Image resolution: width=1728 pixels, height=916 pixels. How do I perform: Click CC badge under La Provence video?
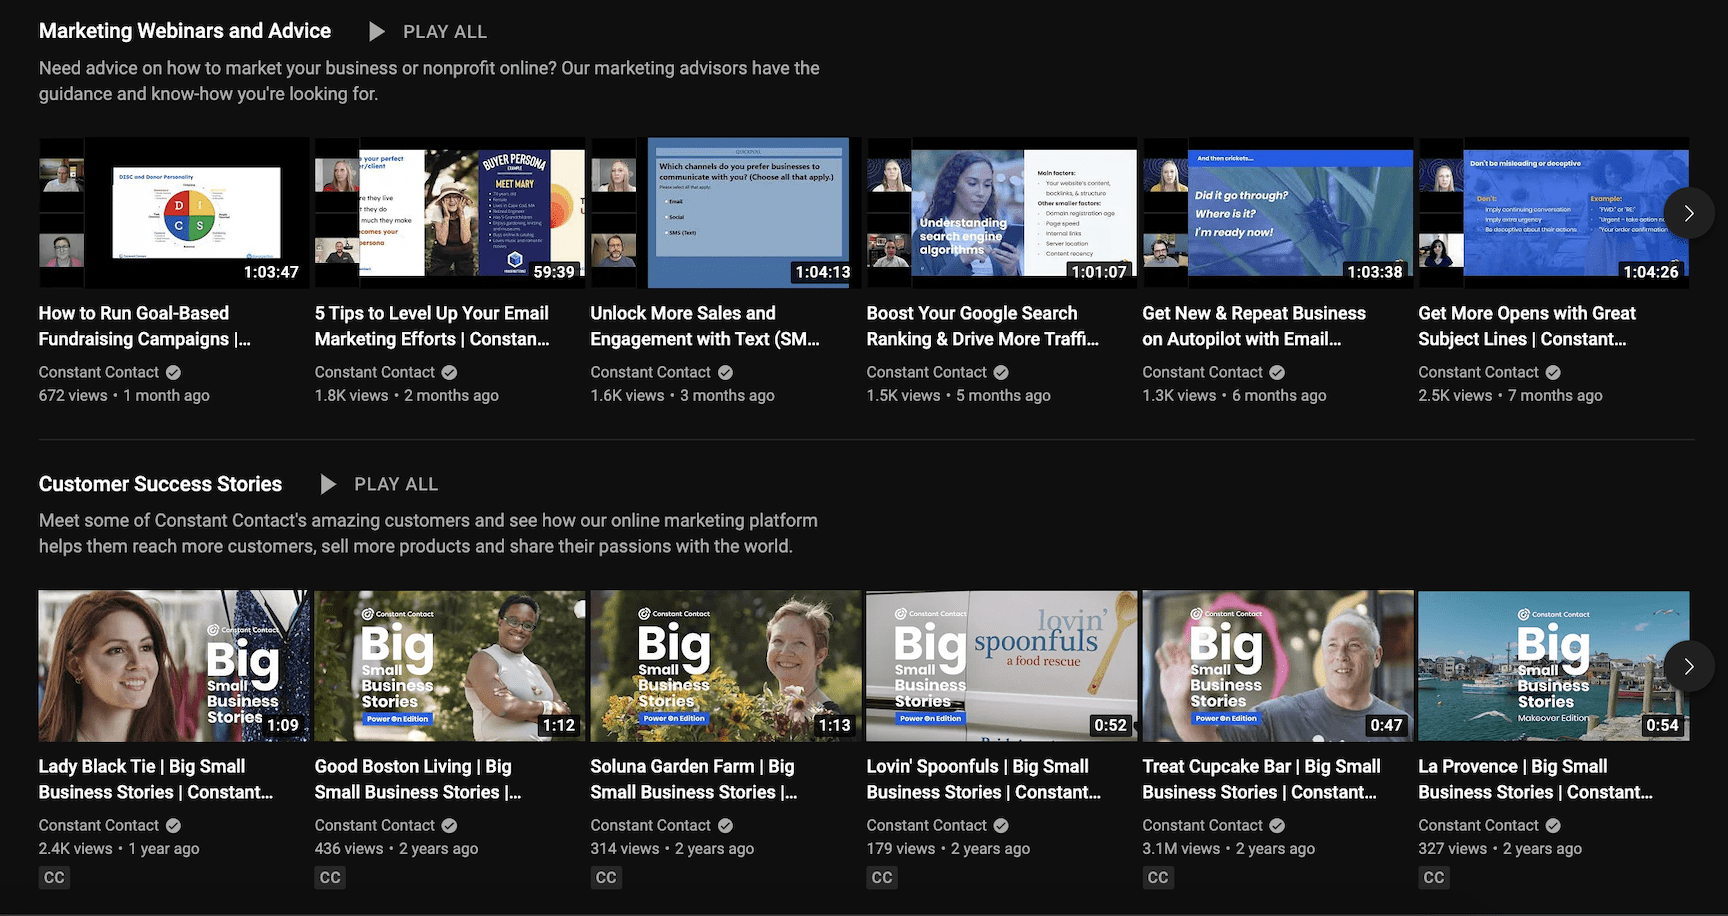click(x=1434, y=878)
